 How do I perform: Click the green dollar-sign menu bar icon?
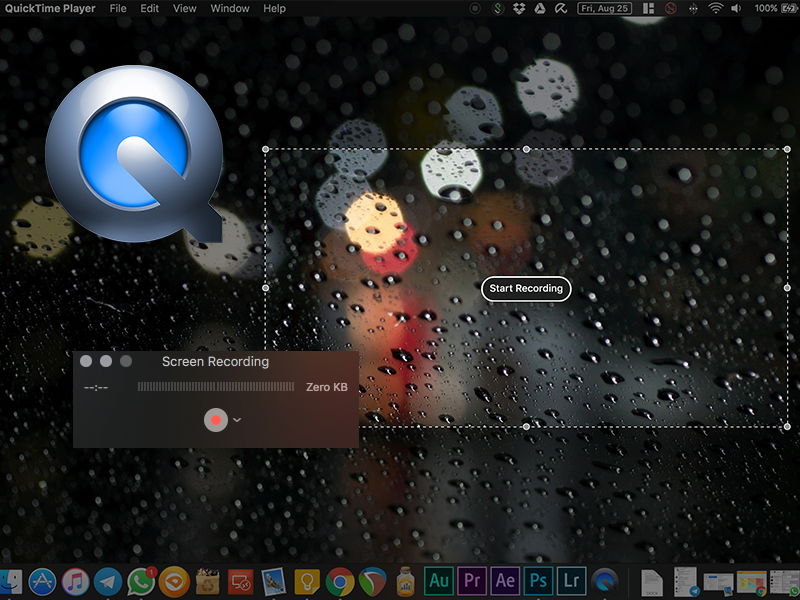[499, 8]
